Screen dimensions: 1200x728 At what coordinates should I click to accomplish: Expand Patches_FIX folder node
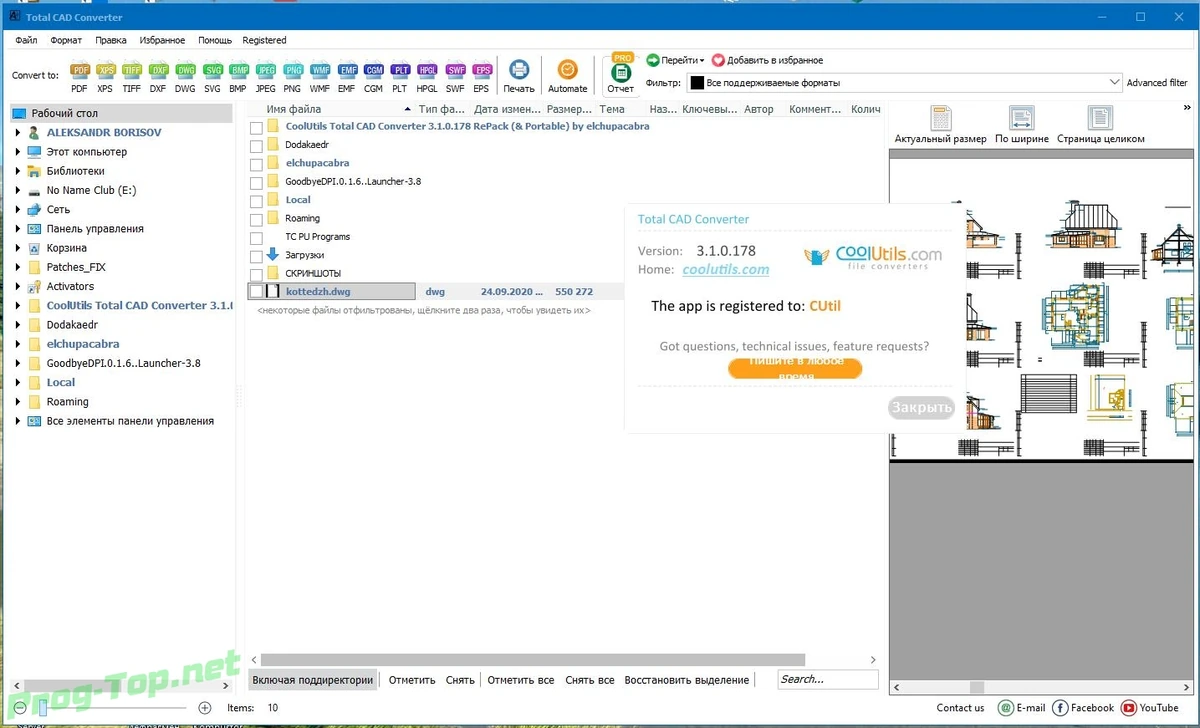(x=18, y=267)
